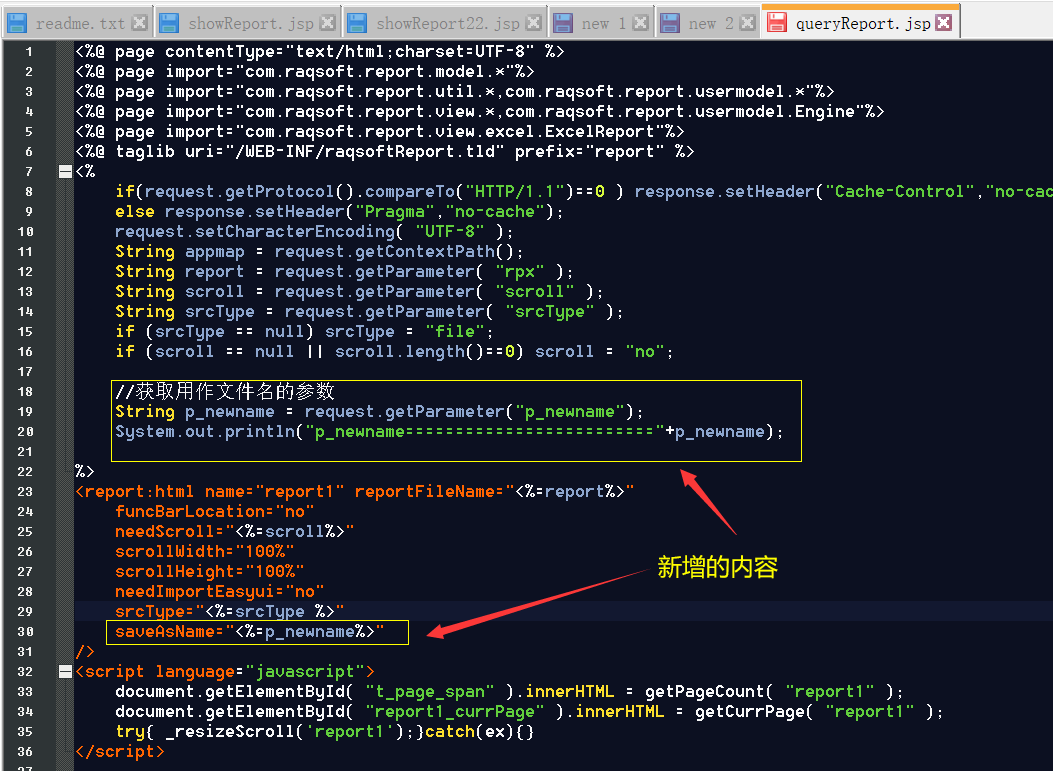Screen dimensions: 1053x771
Task: Click the string "file" on line 15
Action: 455,332
